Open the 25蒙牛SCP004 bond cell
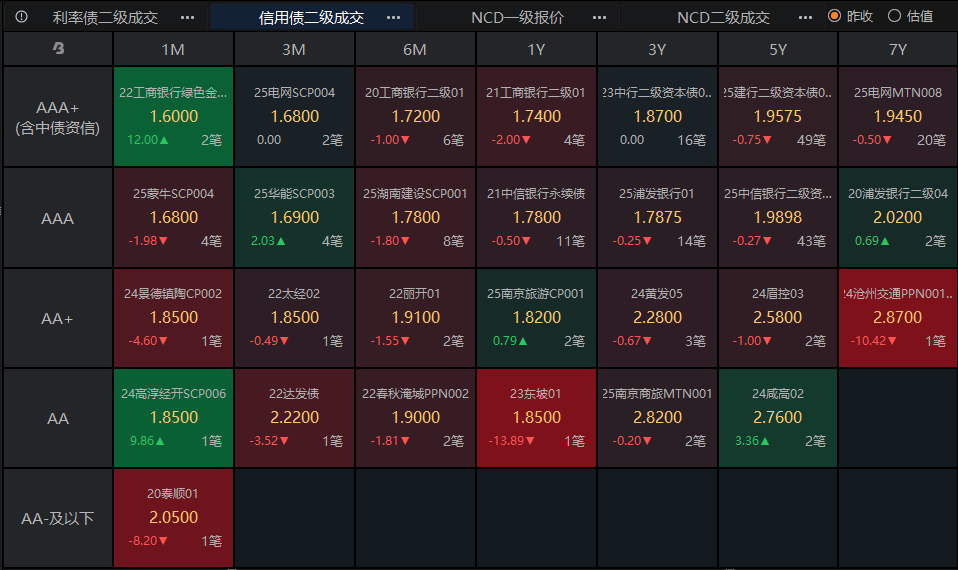 174,217
